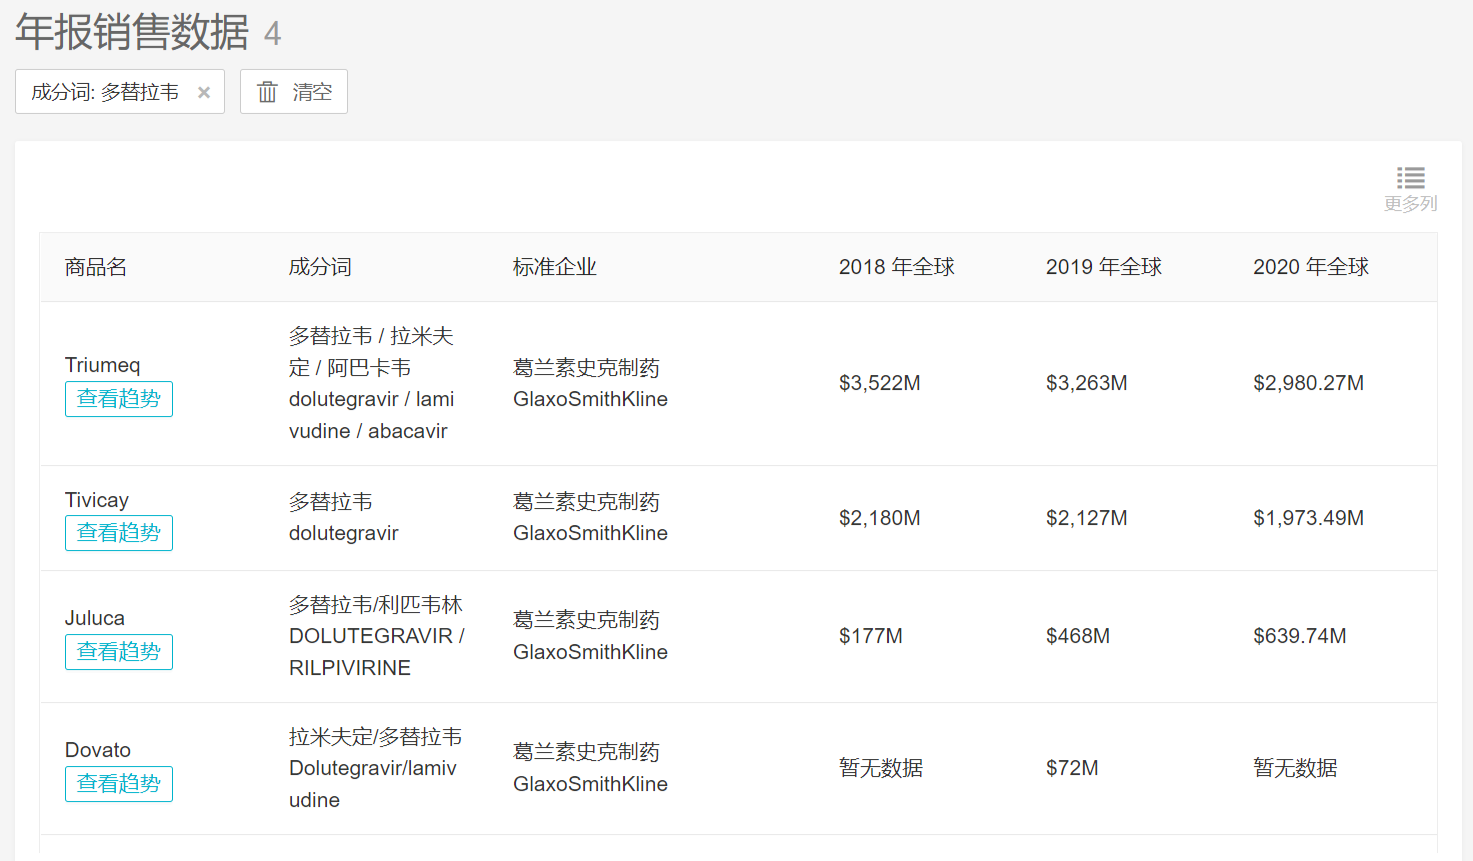Click Dovato 2020 暂无数据 cell
1473x861 pixels.
tap(1295, 768)
